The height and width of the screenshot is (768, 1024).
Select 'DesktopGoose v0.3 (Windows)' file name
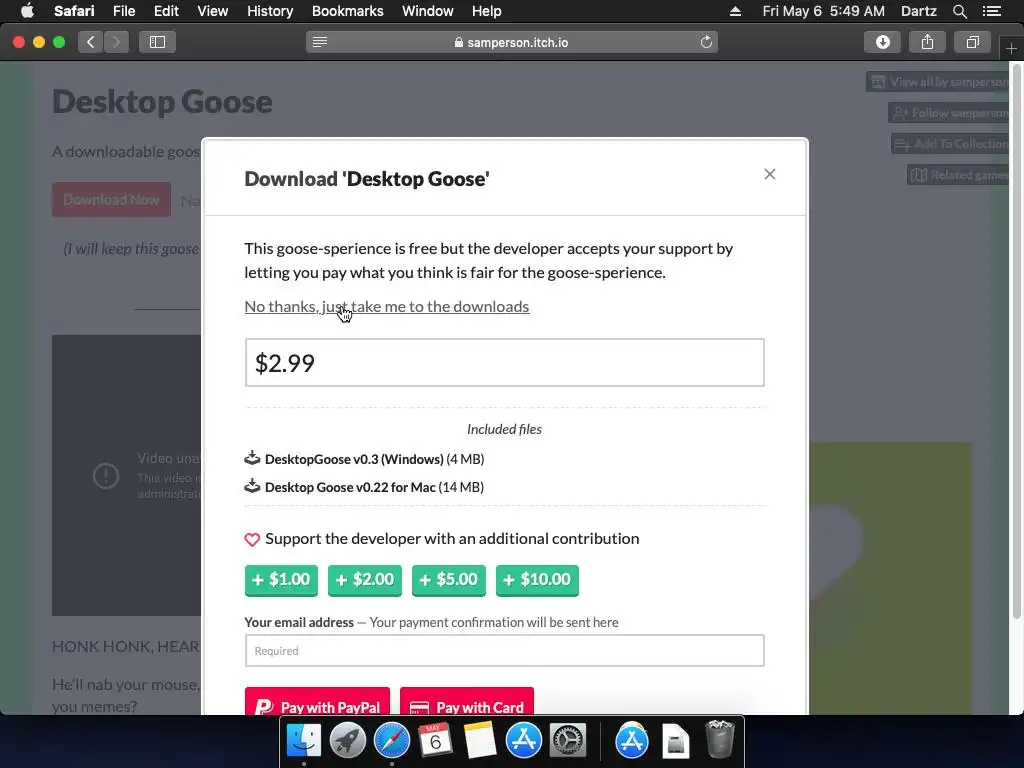click(x=354, y=459)
